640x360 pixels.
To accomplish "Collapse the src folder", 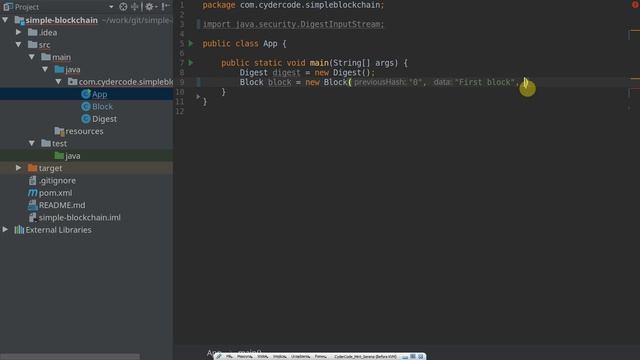I will pyautogui.click(x=18, y=44).
